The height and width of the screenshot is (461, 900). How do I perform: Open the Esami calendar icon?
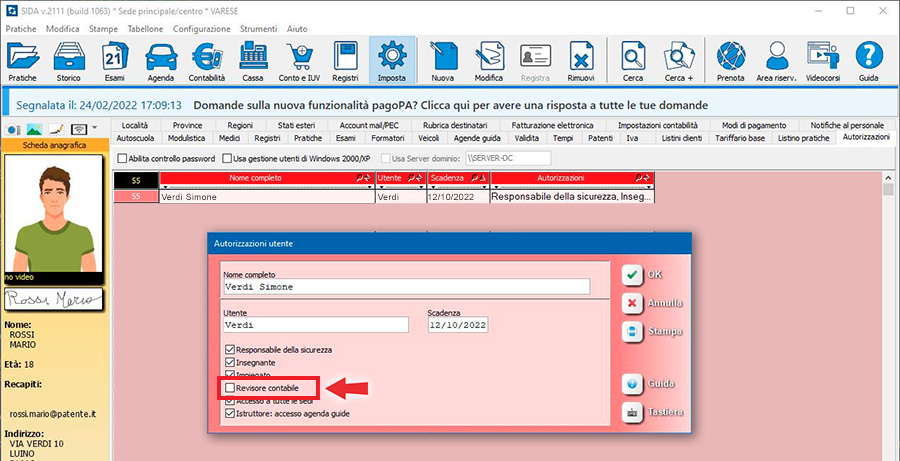pos(114,61)
